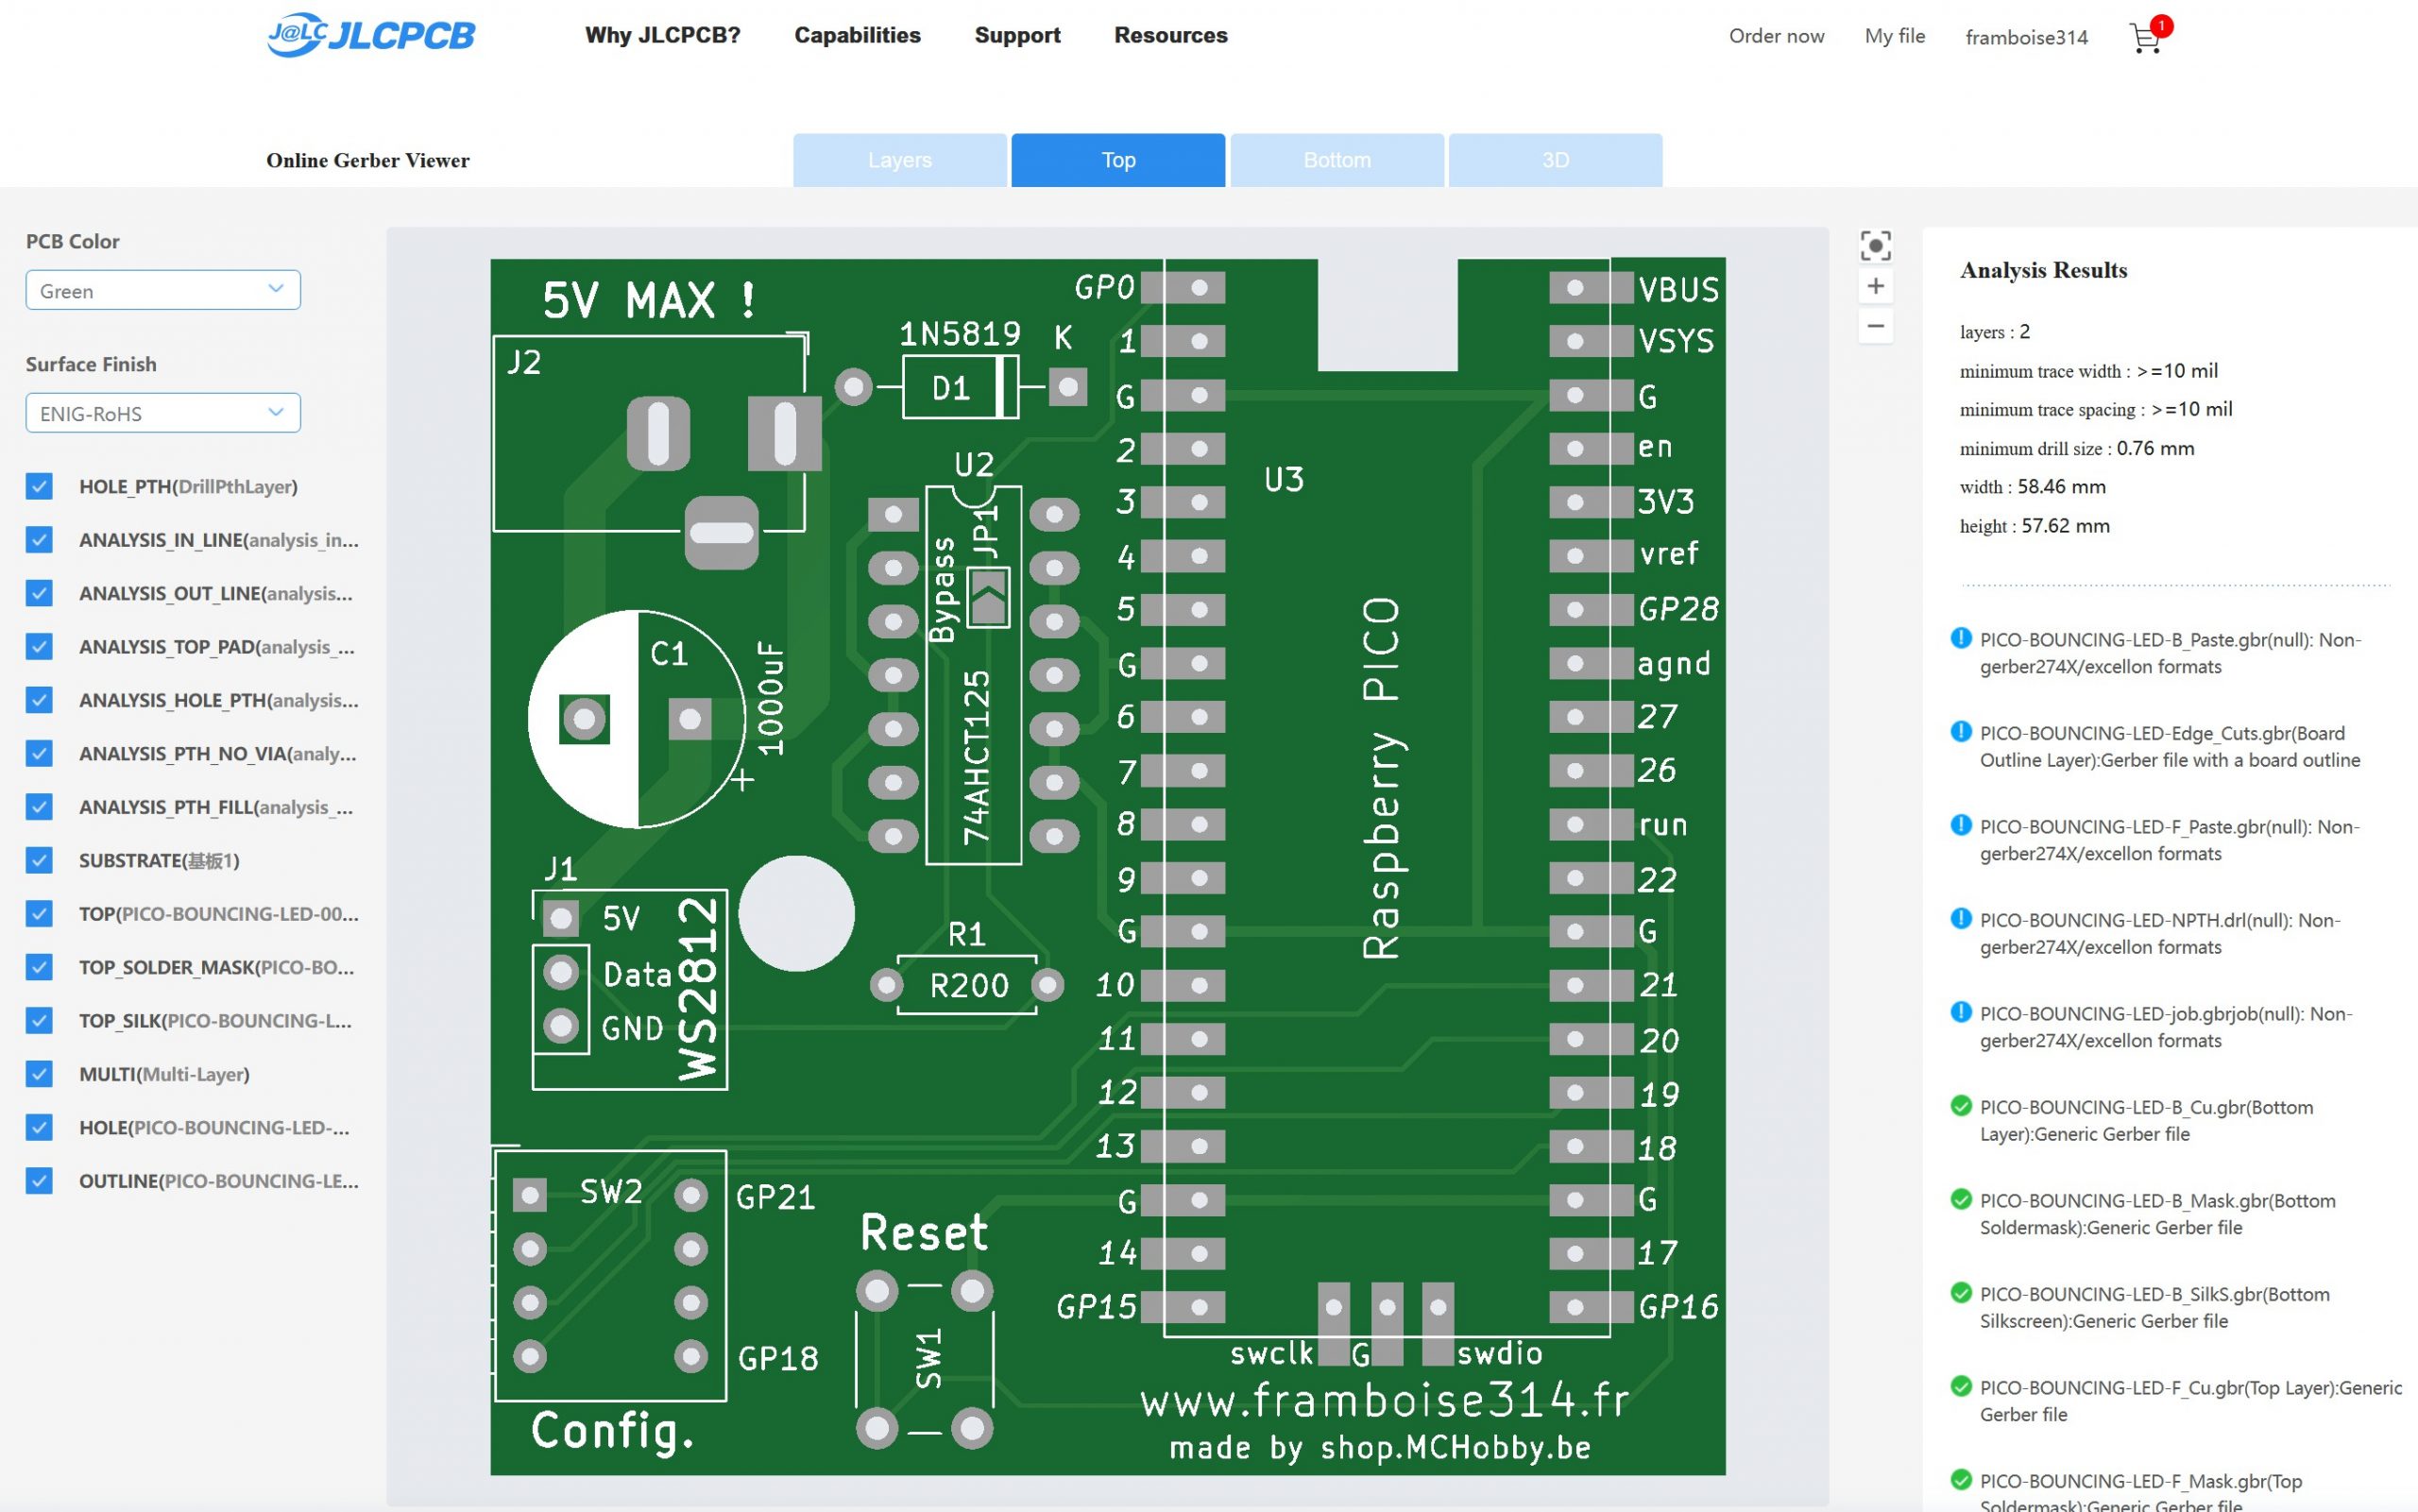Click PICO-BOUNCING-LED-Edge_Cuts.gbr result text
The height and width of the screenshot is (1512, 2418).
tap(2170, 746)
